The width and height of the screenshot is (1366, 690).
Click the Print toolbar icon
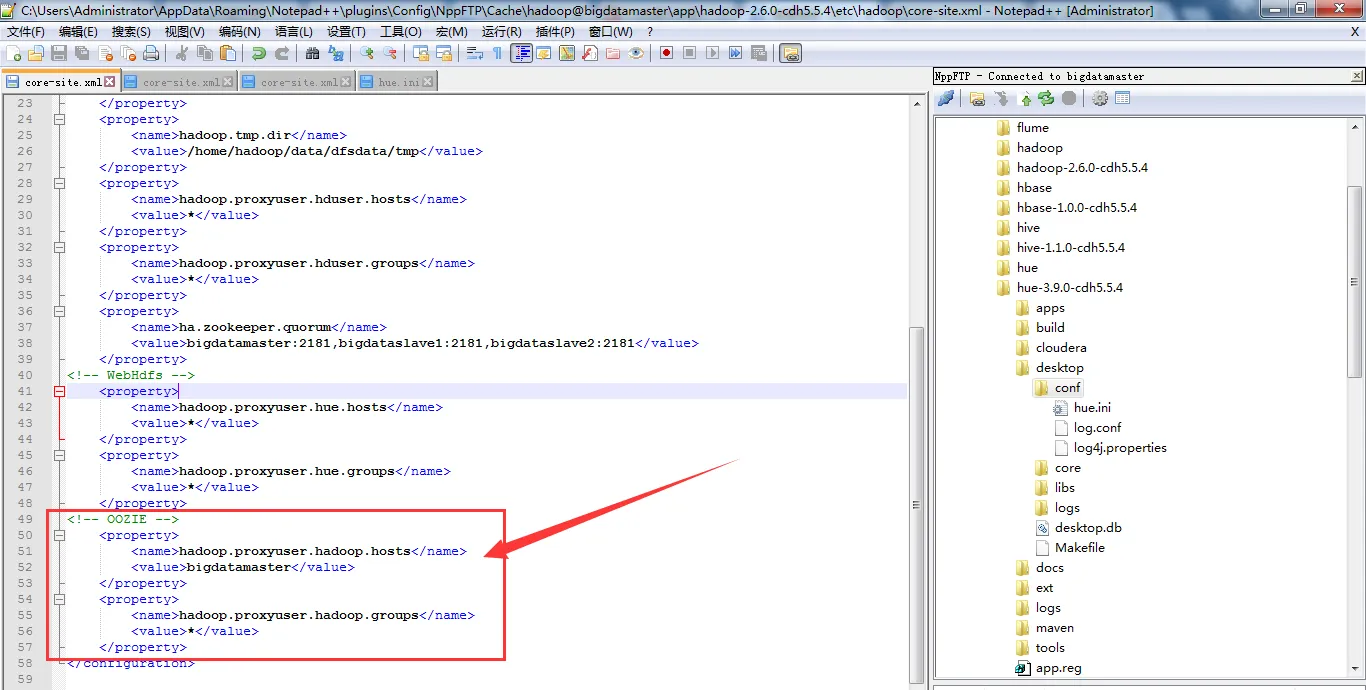pyautogui.click(x=150, y=53)
